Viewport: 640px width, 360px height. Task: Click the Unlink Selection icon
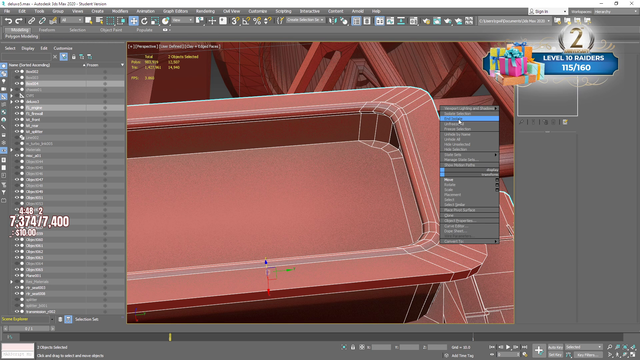coord(42,20)
